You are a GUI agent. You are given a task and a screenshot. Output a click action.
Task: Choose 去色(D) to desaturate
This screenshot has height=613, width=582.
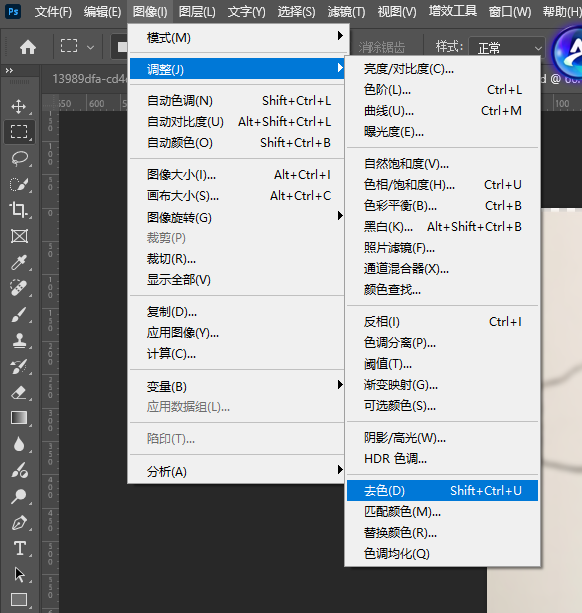[442, 490]
